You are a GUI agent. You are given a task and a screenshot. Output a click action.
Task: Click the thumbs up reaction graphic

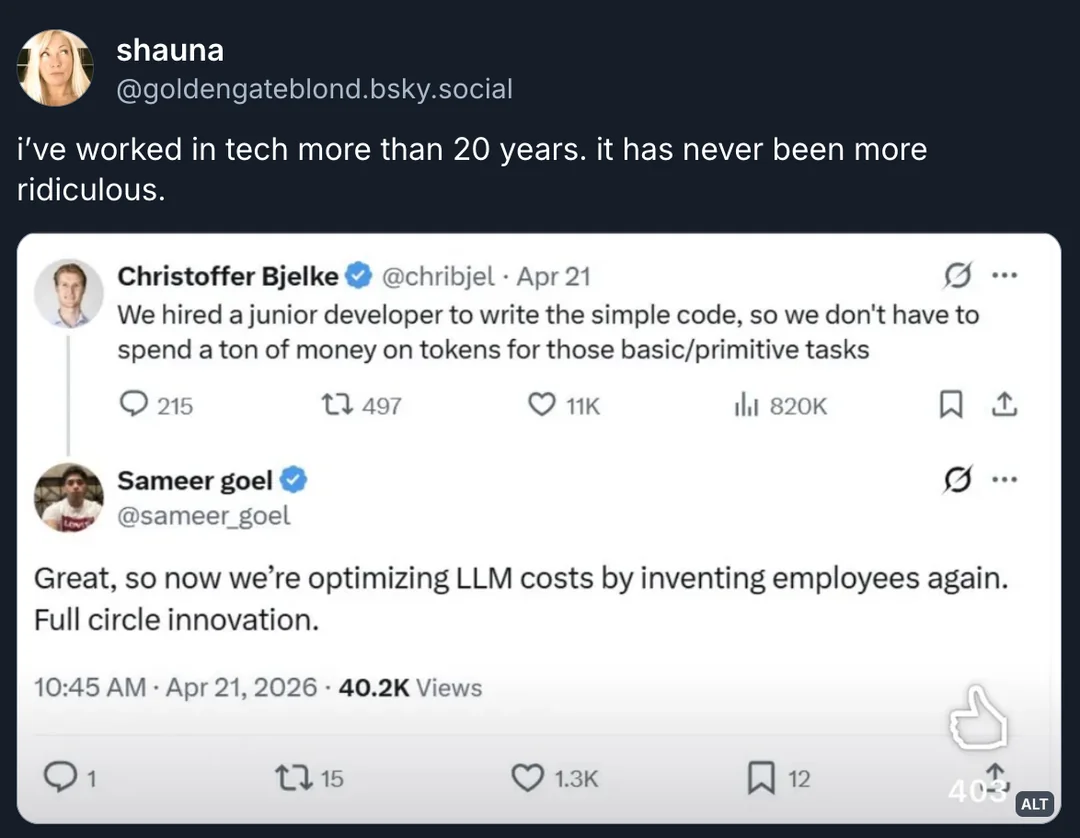[x=981, y=718]
